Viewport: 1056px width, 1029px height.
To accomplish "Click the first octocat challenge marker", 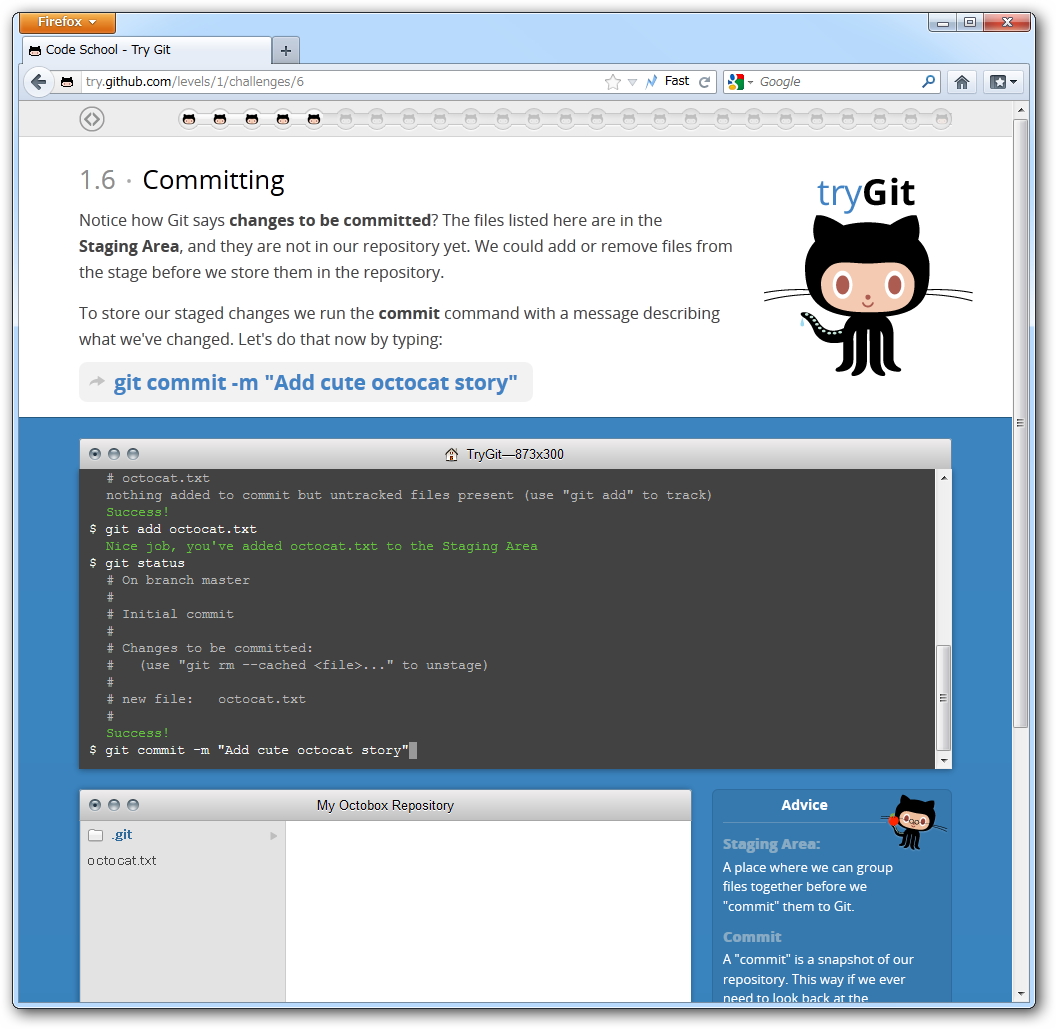I will (x=189, y=118).
